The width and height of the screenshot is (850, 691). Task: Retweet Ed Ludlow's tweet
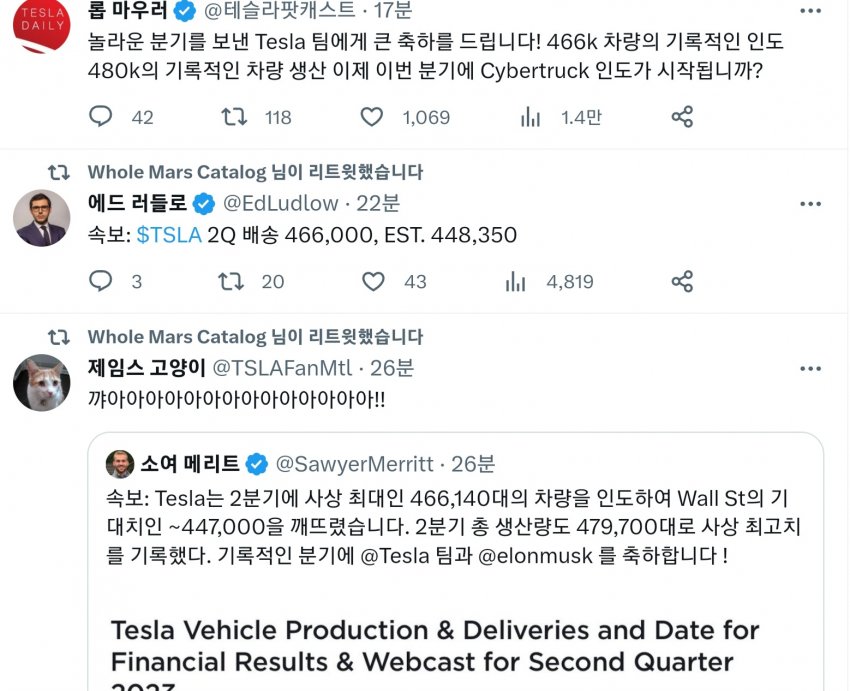pos(232,281)
